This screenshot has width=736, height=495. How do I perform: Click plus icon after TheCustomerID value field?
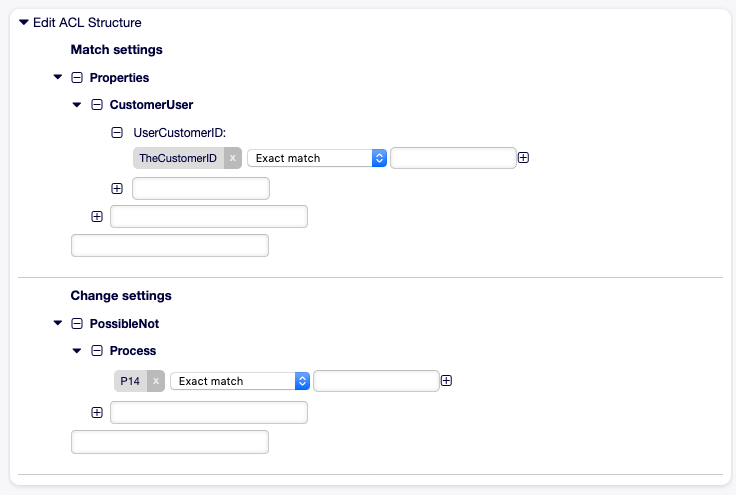(523, 158)
